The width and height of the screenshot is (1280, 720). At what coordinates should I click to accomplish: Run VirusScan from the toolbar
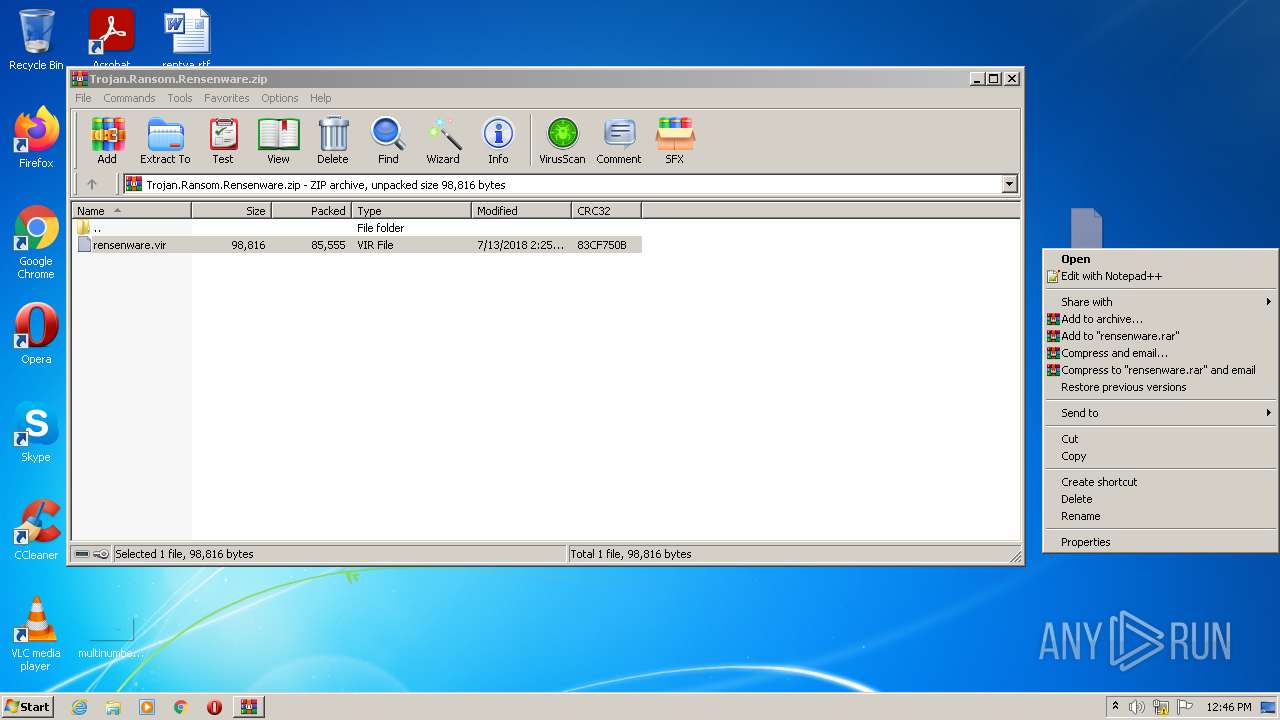click(562, 141)
